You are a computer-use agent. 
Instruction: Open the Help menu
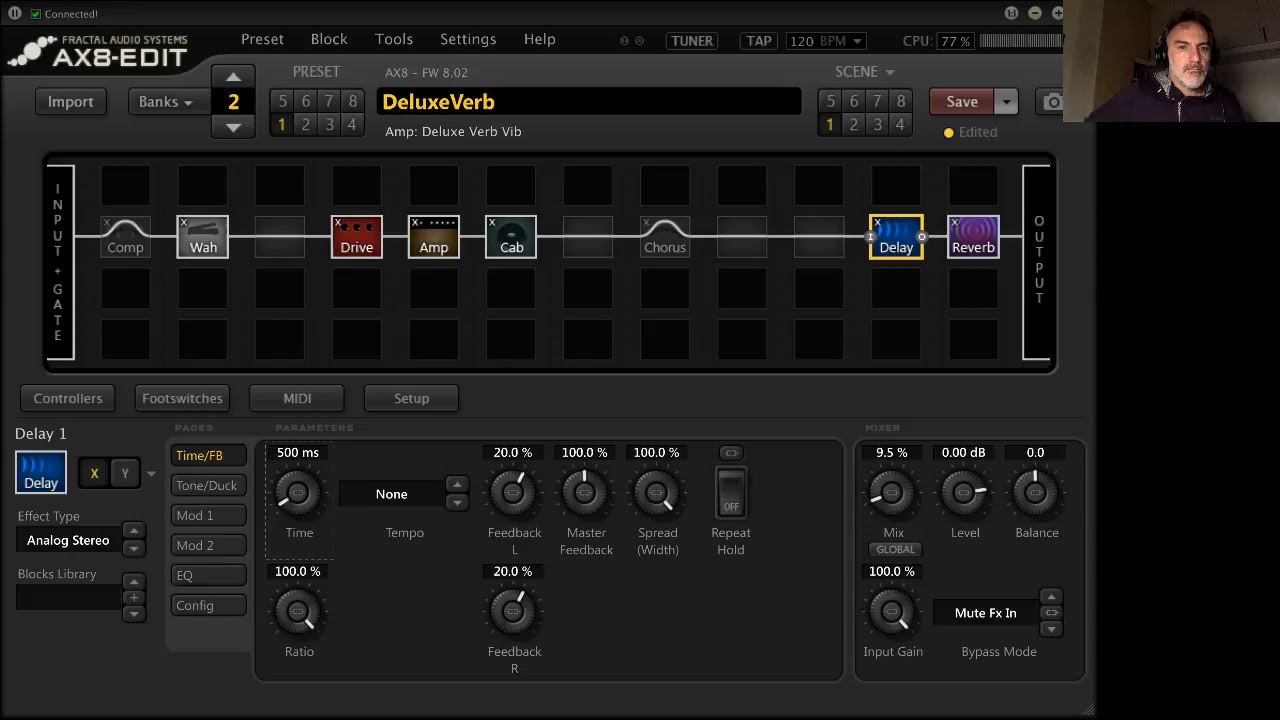tap(539, 39)
